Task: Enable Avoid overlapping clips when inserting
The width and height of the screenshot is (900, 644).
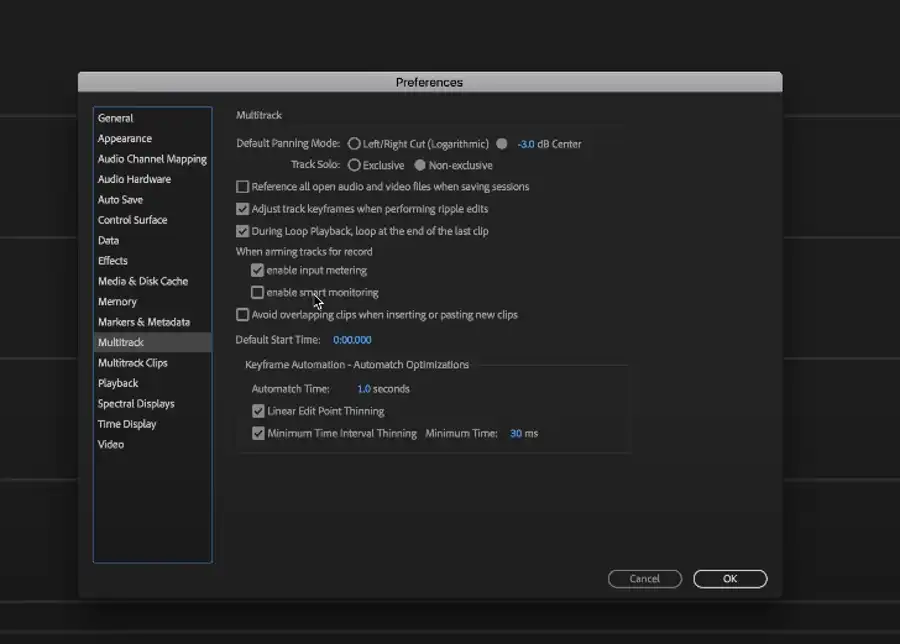Action: click(242, 315)
